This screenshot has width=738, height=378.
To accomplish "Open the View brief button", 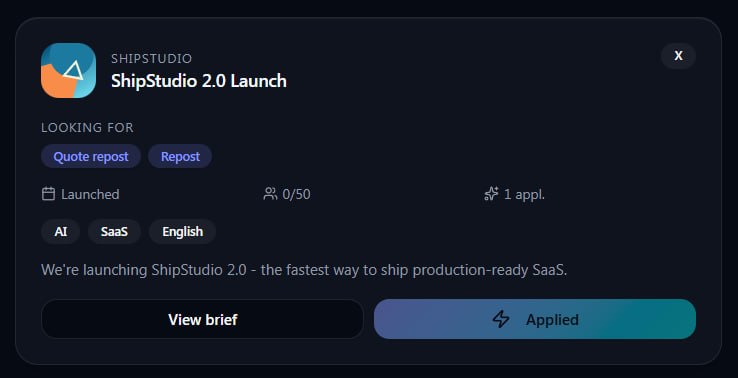I will tap(202, 319).
